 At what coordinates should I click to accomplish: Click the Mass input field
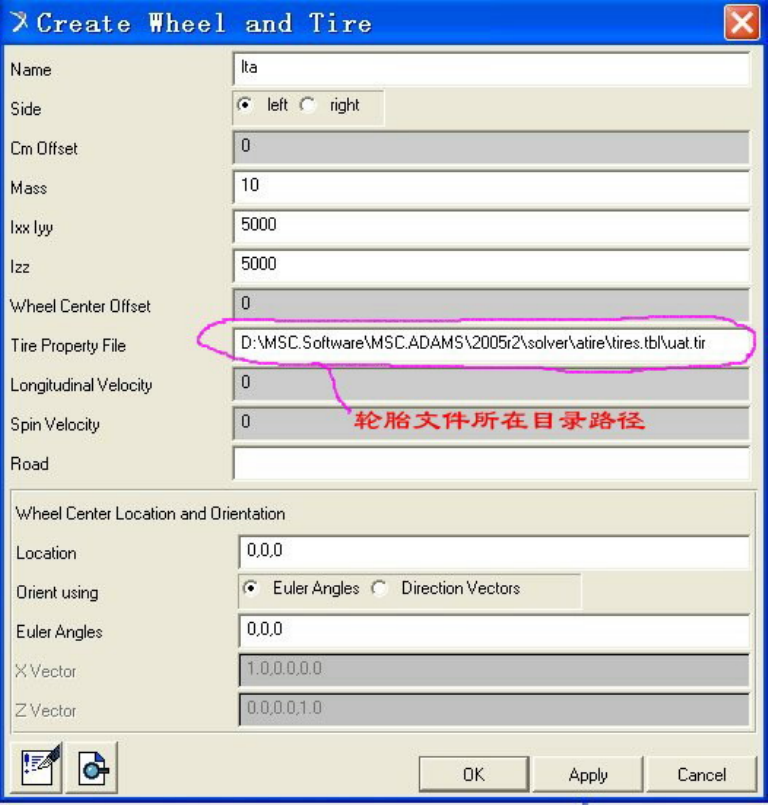coord(491,187)
